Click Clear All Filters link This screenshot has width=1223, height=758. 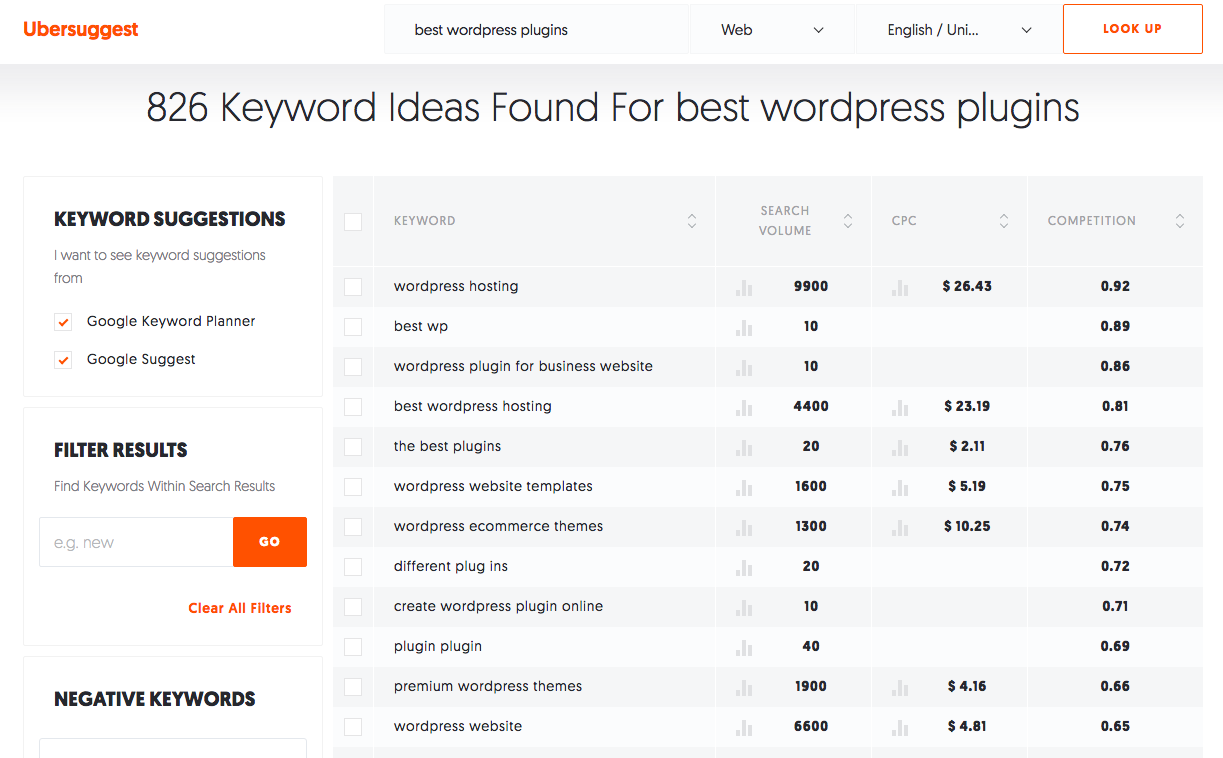(240, 608)
